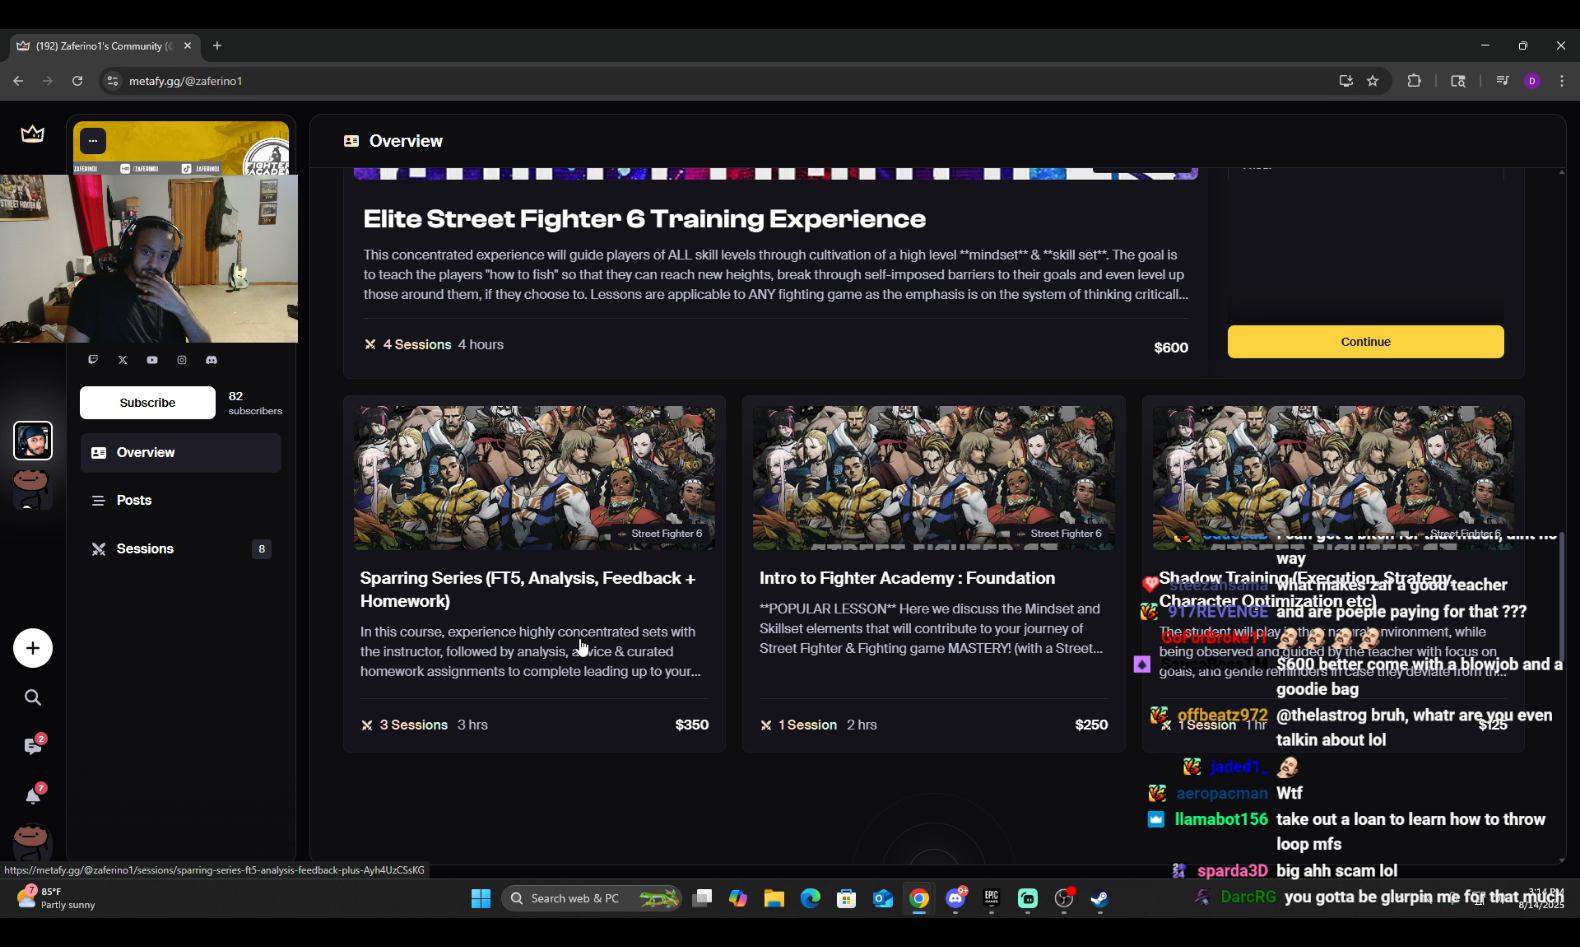Open messages icon with badge 2
Screen dimensions: 1580x947
33,746
